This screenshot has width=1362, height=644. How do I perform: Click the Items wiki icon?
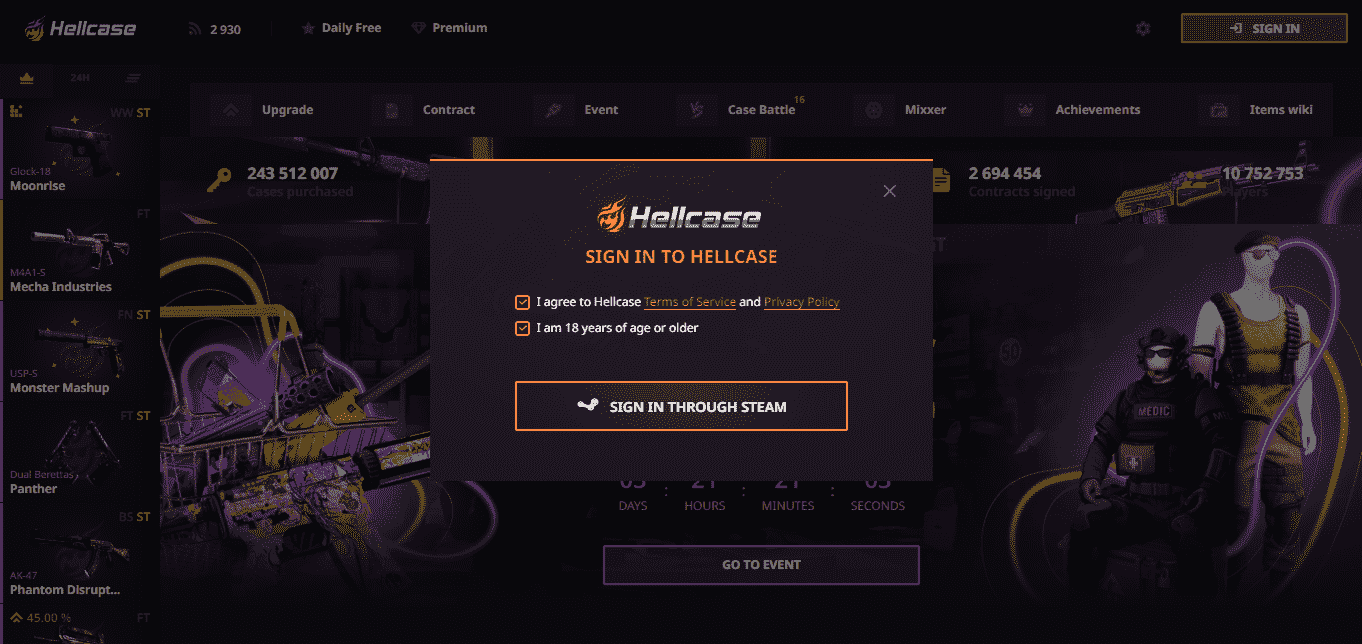tap(1219, 110)
